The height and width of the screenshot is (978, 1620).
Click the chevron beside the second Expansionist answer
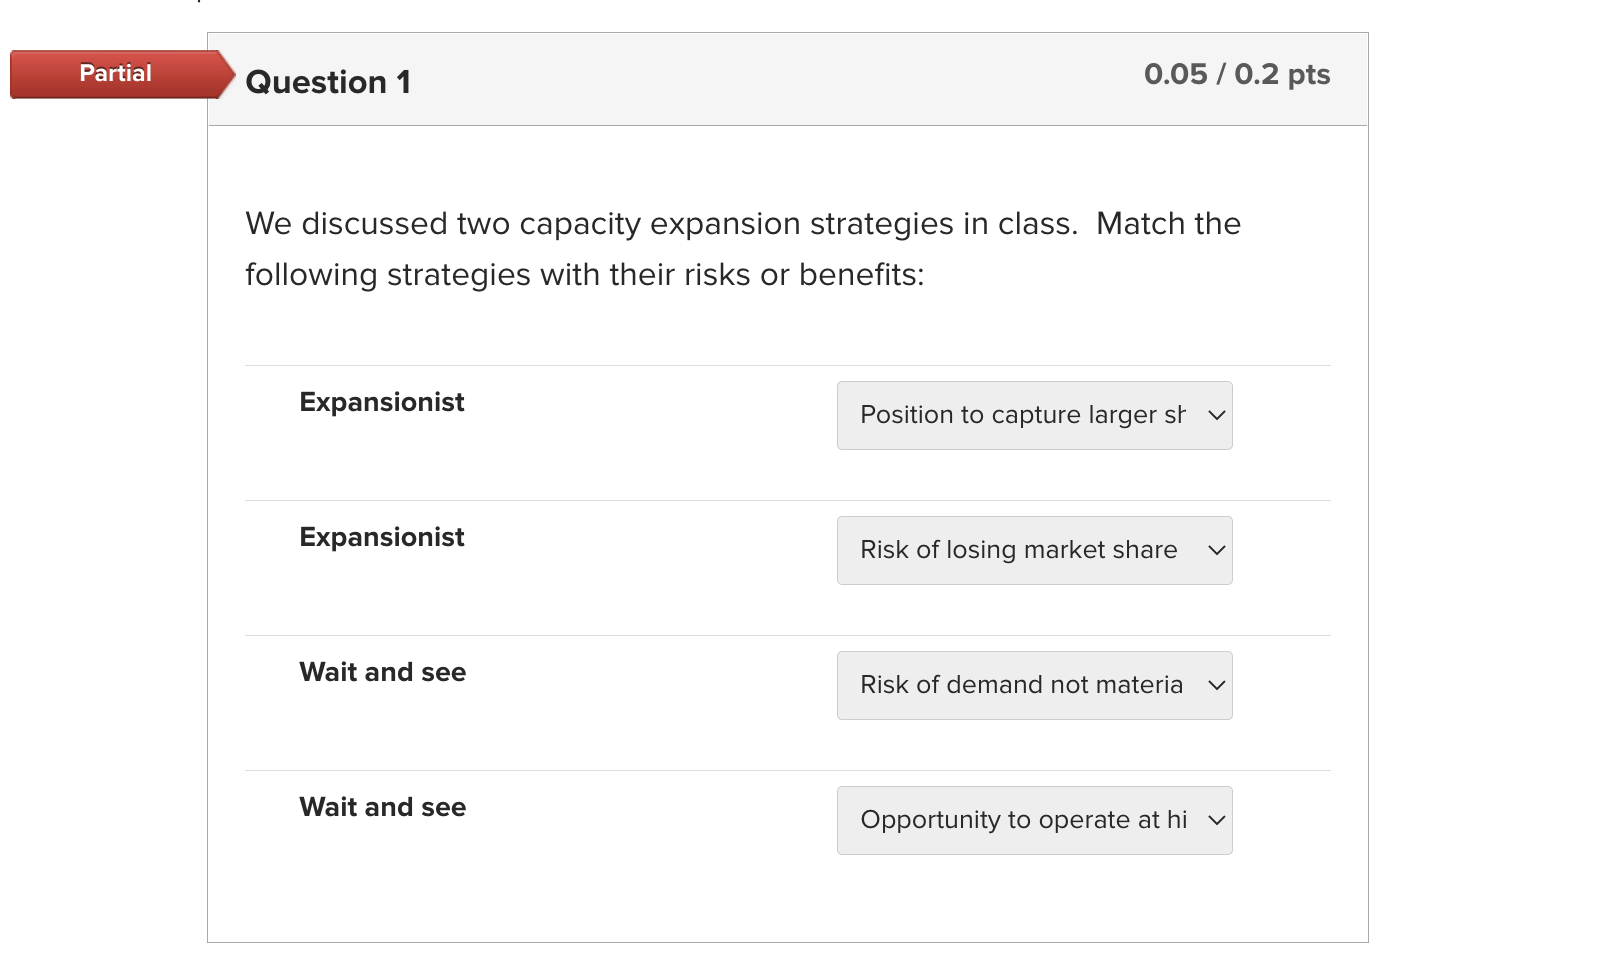[x=1215, y=550]
